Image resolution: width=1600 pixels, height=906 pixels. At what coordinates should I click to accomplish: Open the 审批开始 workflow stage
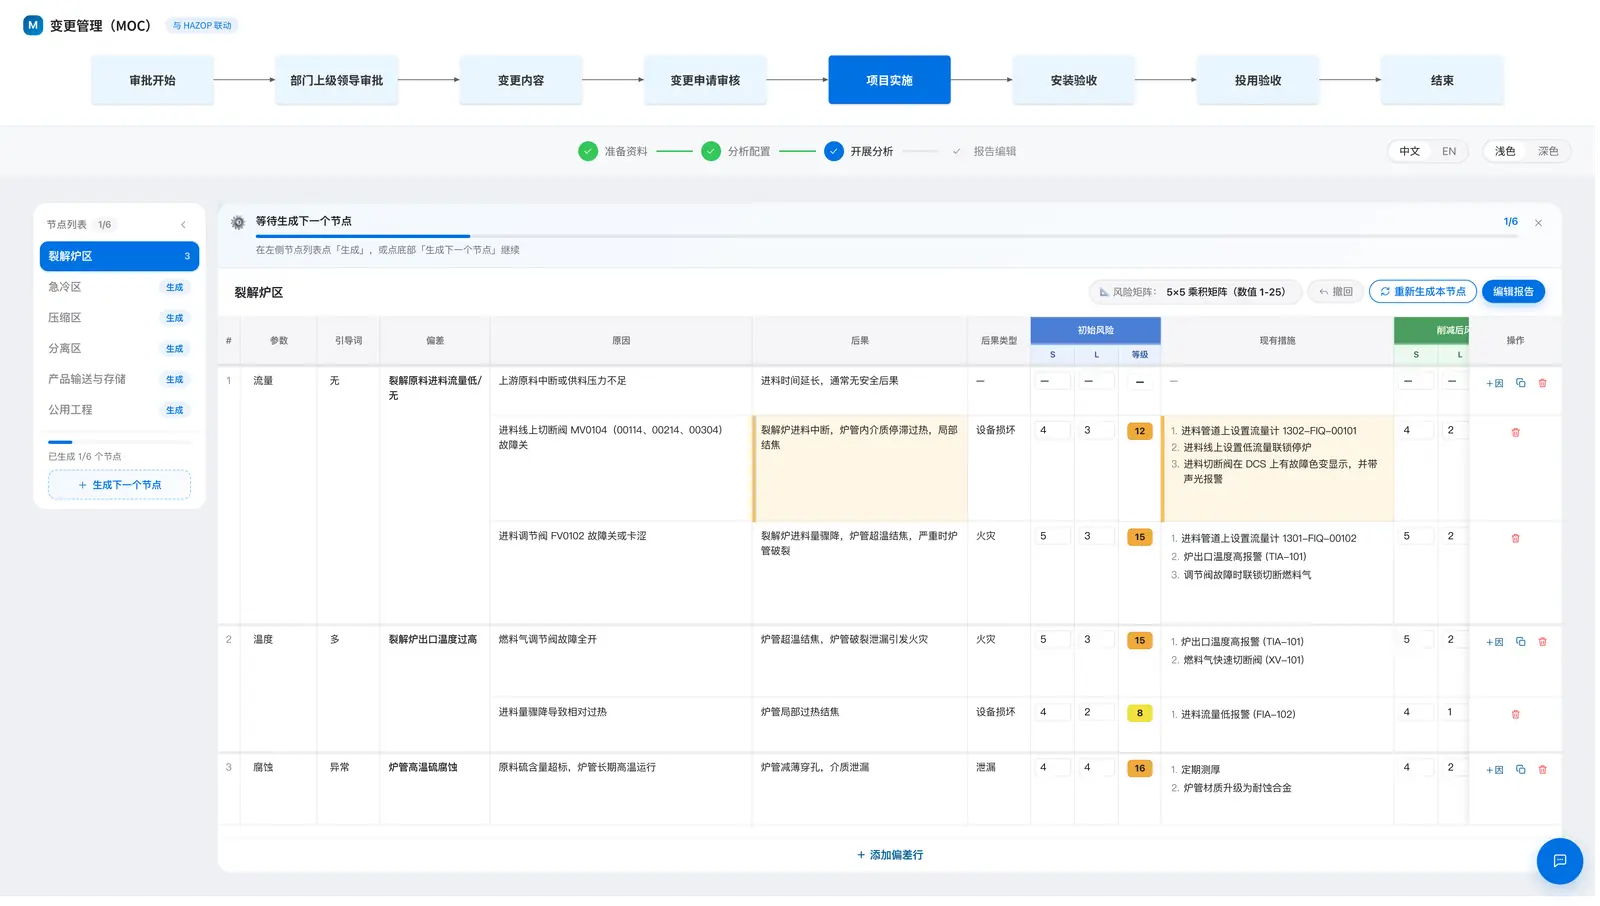152,80
